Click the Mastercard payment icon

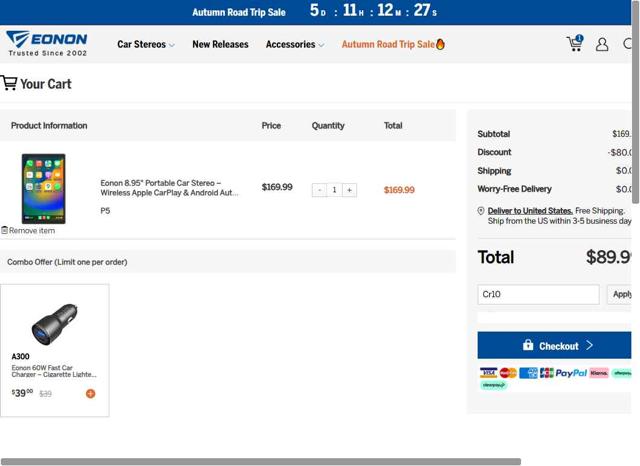[508, 373]
